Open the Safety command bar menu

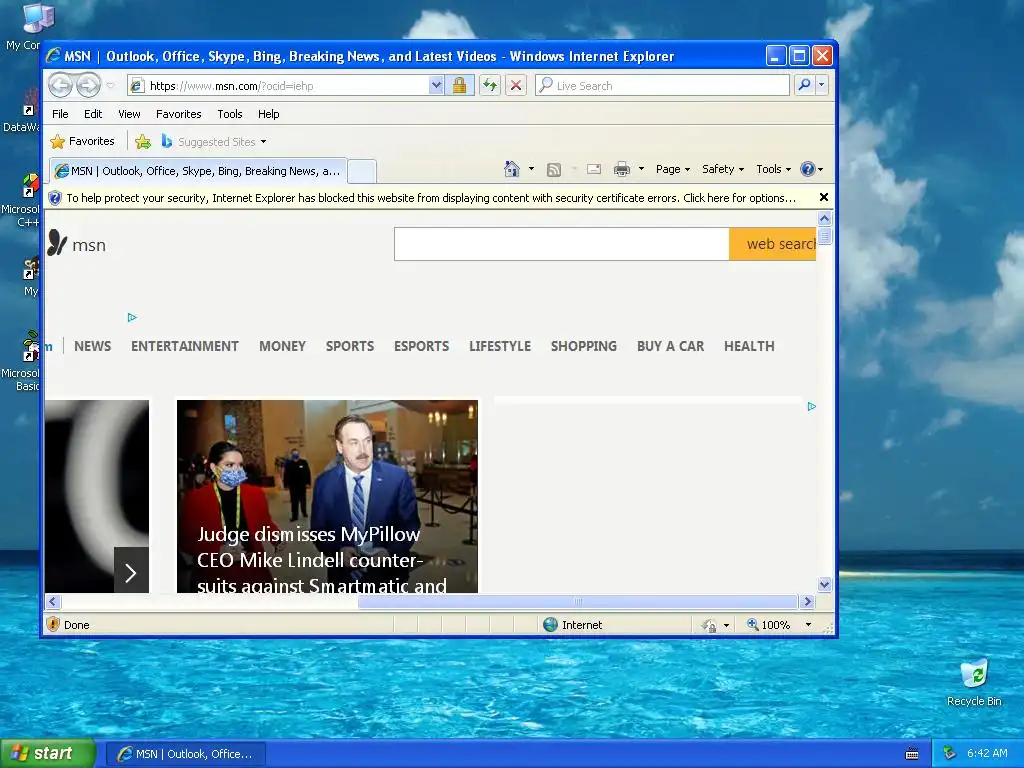(x=722, y=169)
